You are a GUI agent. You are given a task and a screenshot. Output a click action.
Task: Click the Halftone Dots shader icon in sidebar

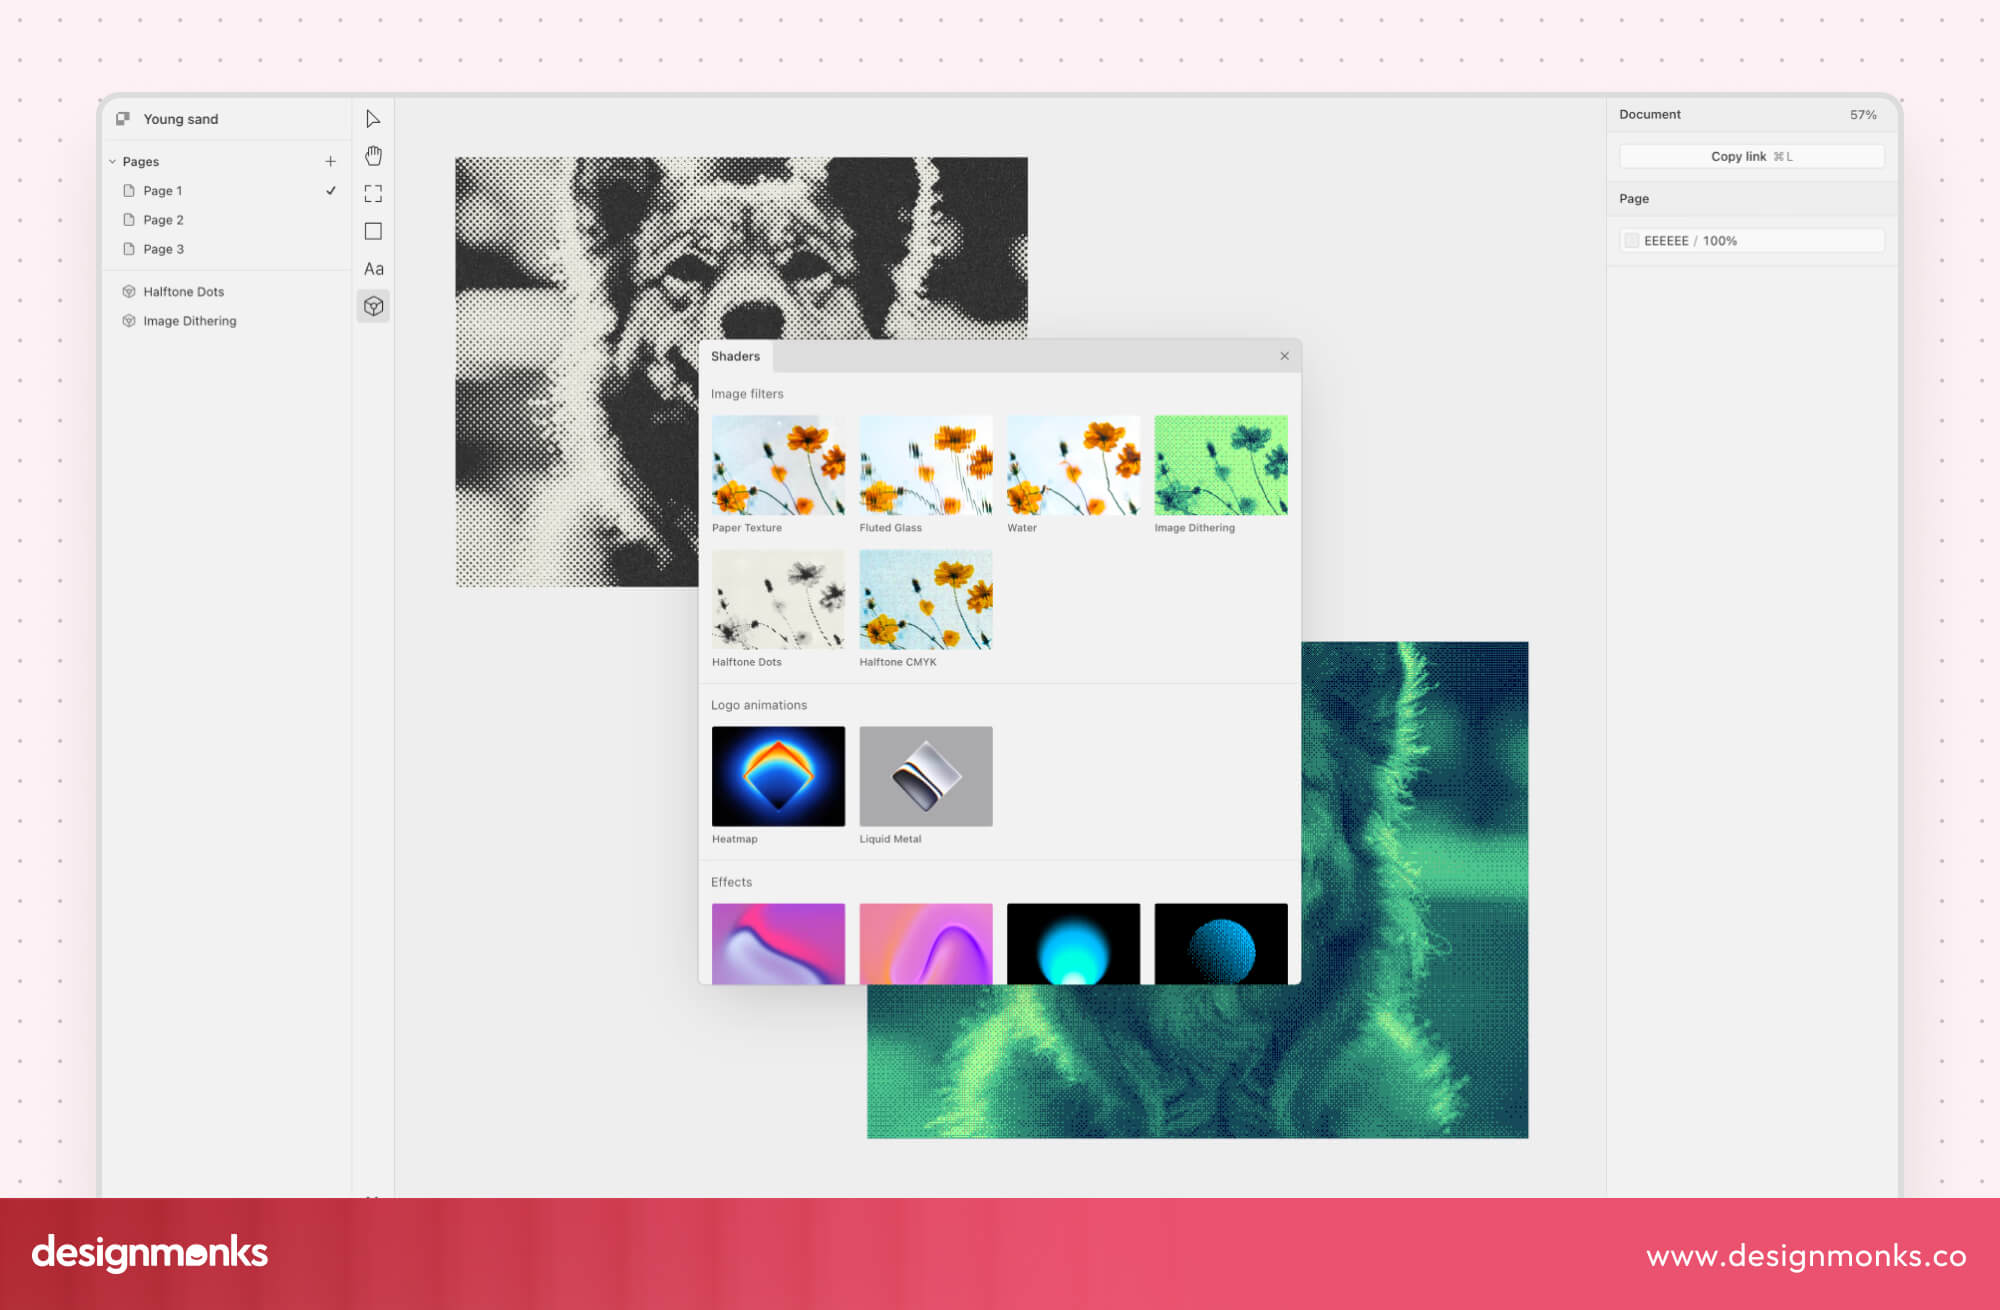[x=130, y=291]
